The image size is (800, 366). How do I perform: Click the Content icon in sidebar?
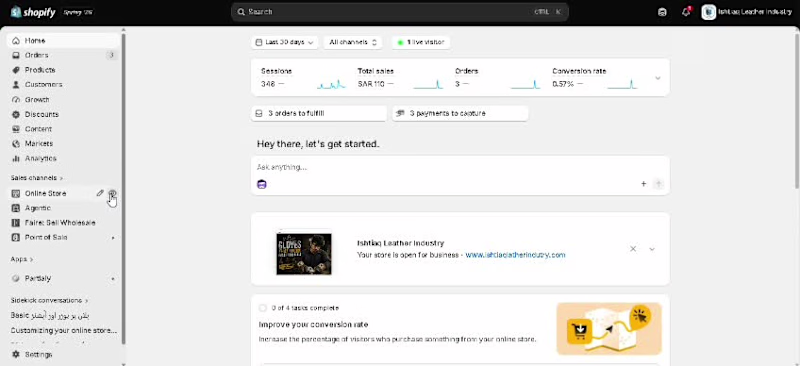click(16, 129)
